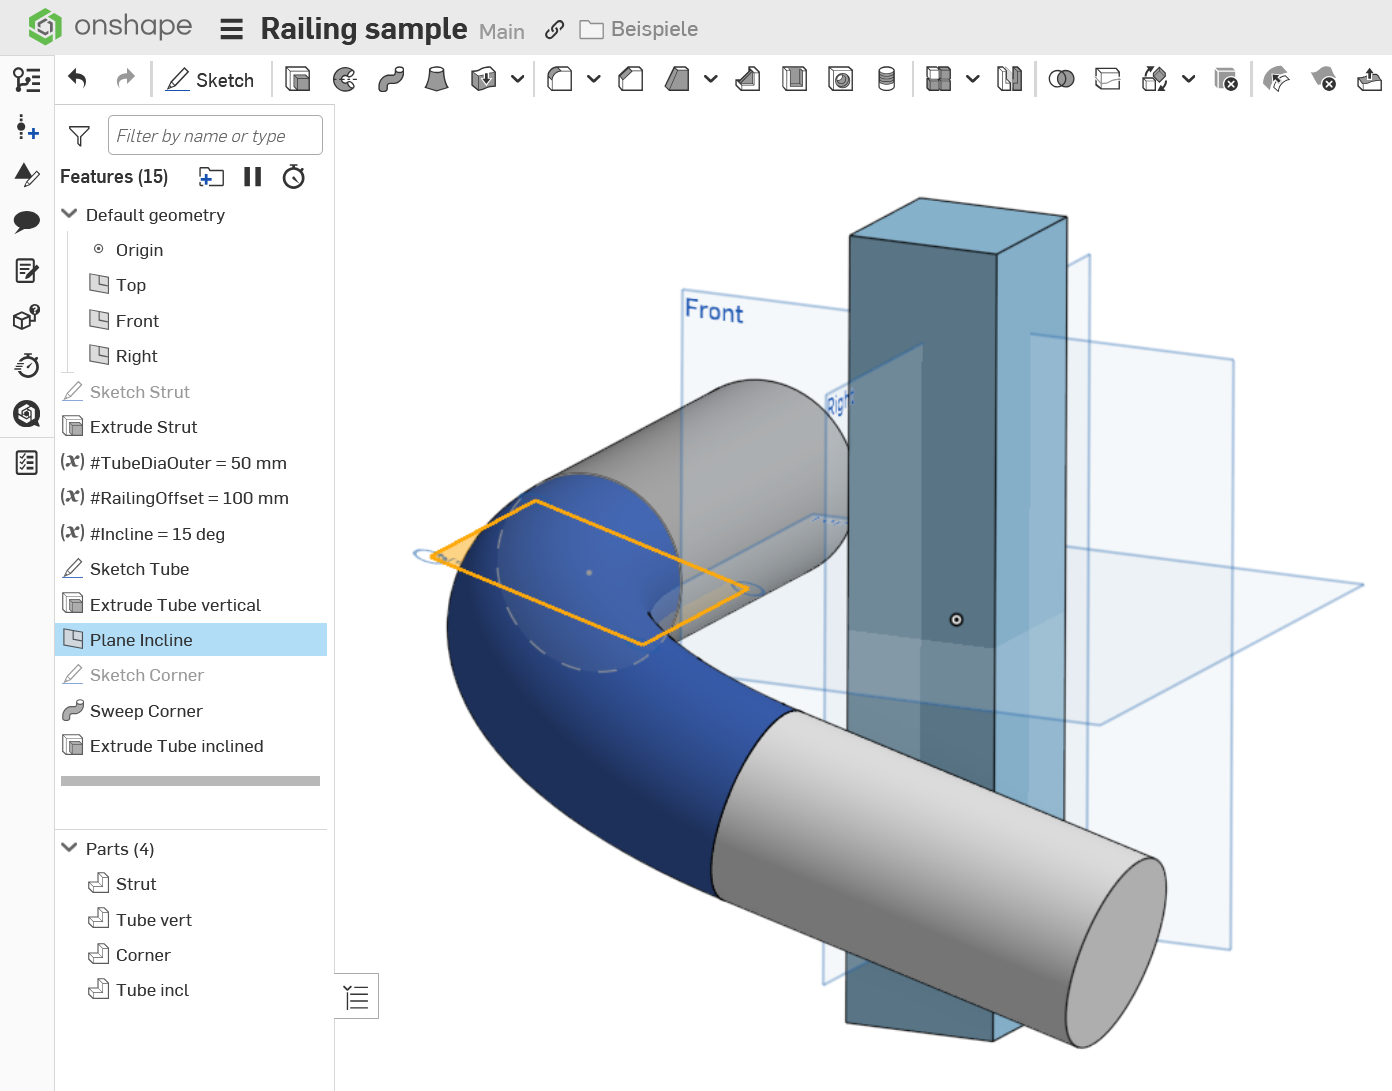Open the dropdown next to Transform tool
Image resolution: width=1392 pixels, height=1091 pixels.
click(x=1188, y=79)
